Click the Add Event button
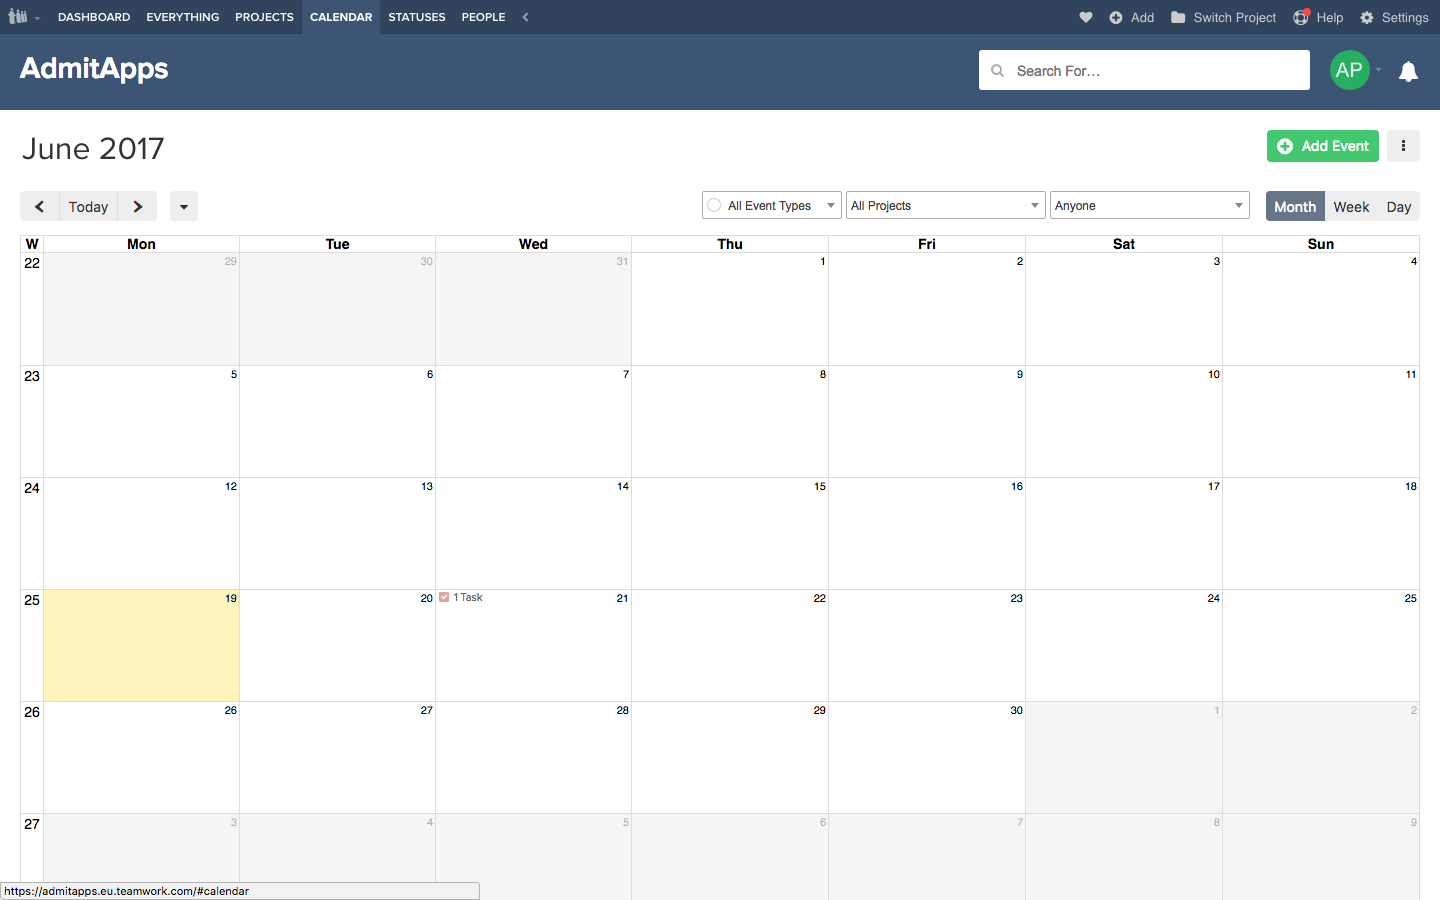The height and width of the screenshot is (900, 1440). click(1323, 146)
